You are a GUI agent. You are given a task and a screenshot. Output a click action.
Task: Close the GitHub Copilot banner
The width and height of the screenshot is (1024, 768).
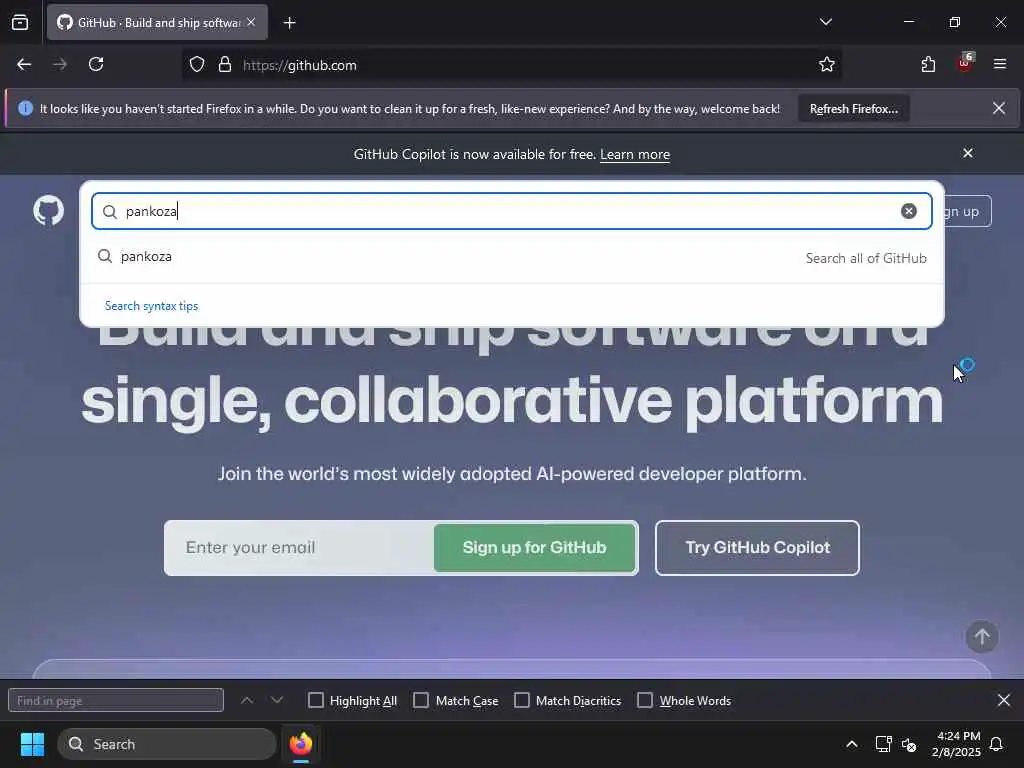tap(968, 153)
